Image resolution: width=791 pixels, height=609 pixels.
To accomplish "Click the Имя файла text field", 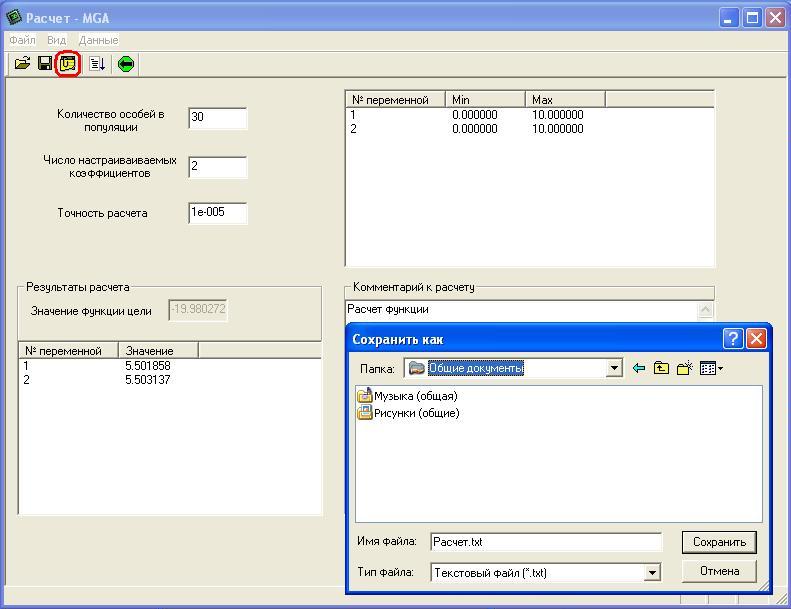I will tap(546, 542).
